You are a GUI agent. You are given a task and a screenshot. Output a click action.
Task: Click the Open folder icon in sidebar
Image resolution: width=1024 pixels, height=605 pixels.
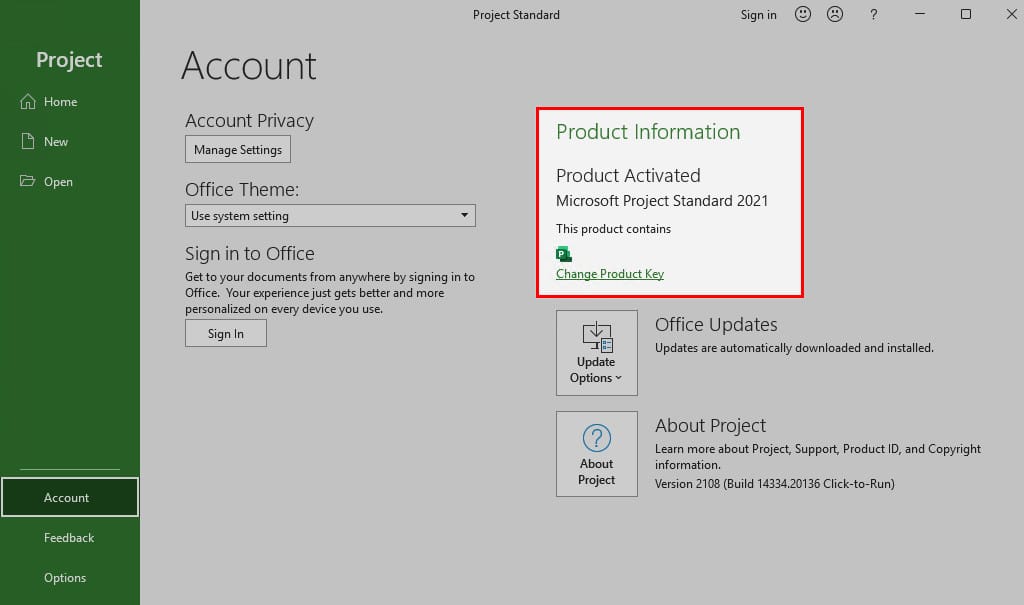tap(27, 181)
